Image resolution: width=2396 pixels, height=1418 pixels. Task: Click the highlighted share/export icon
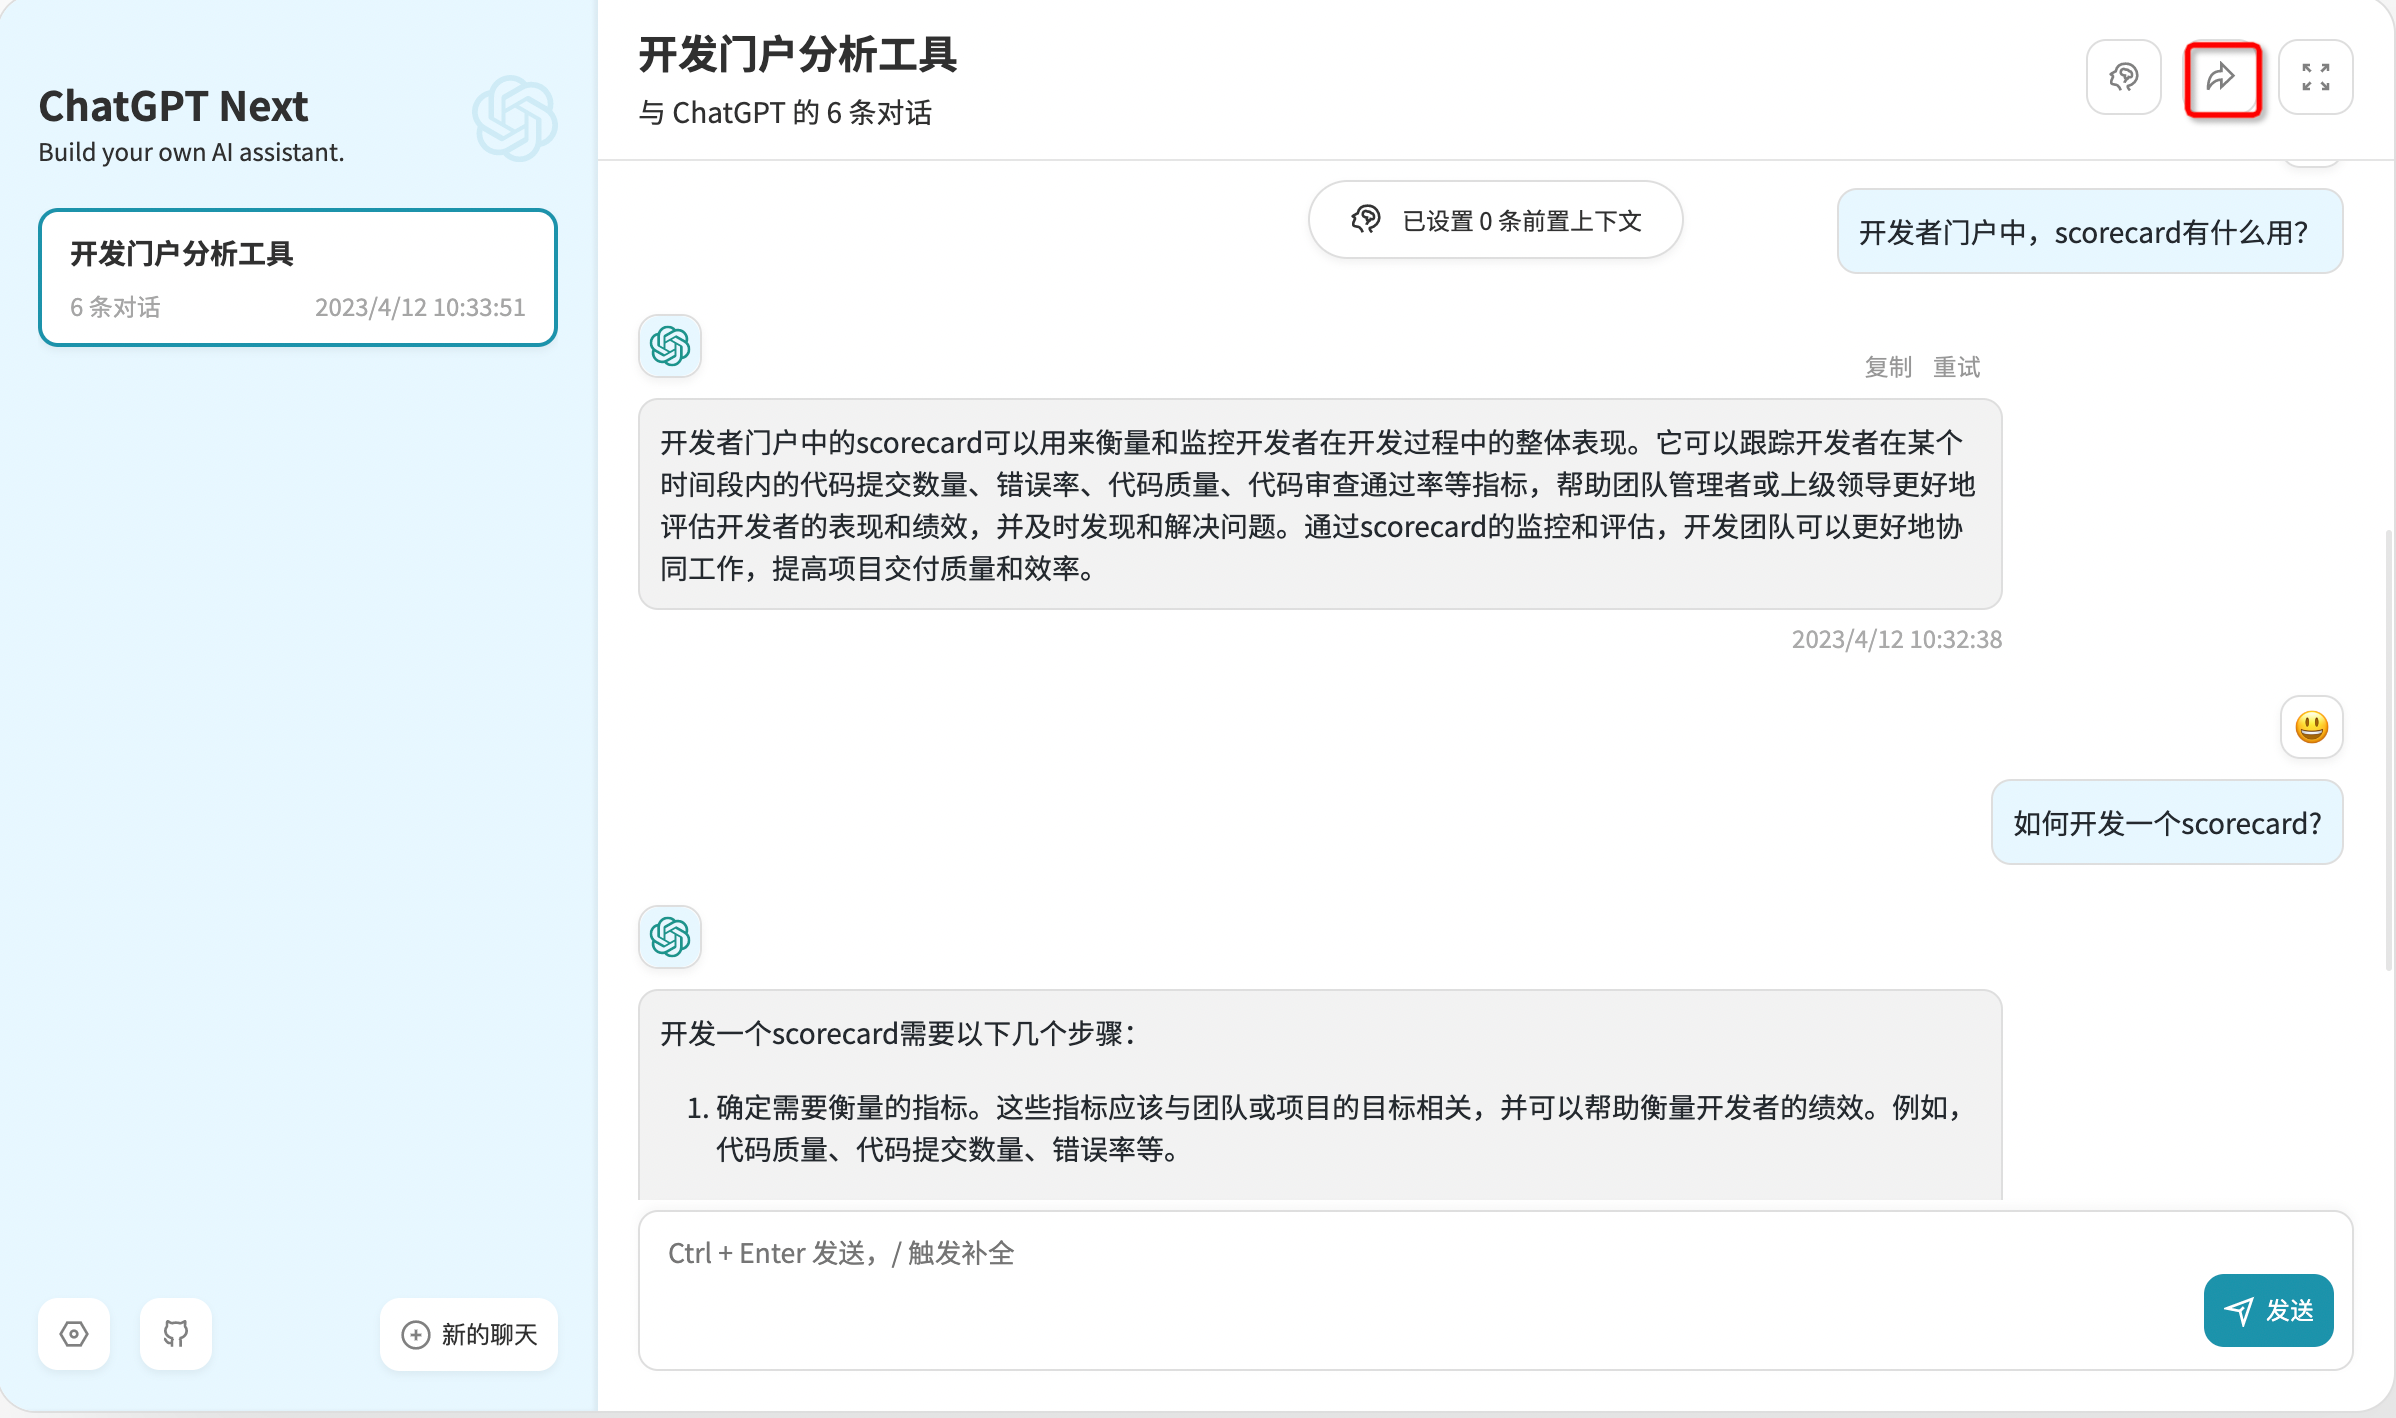(x=2222, y=77)
